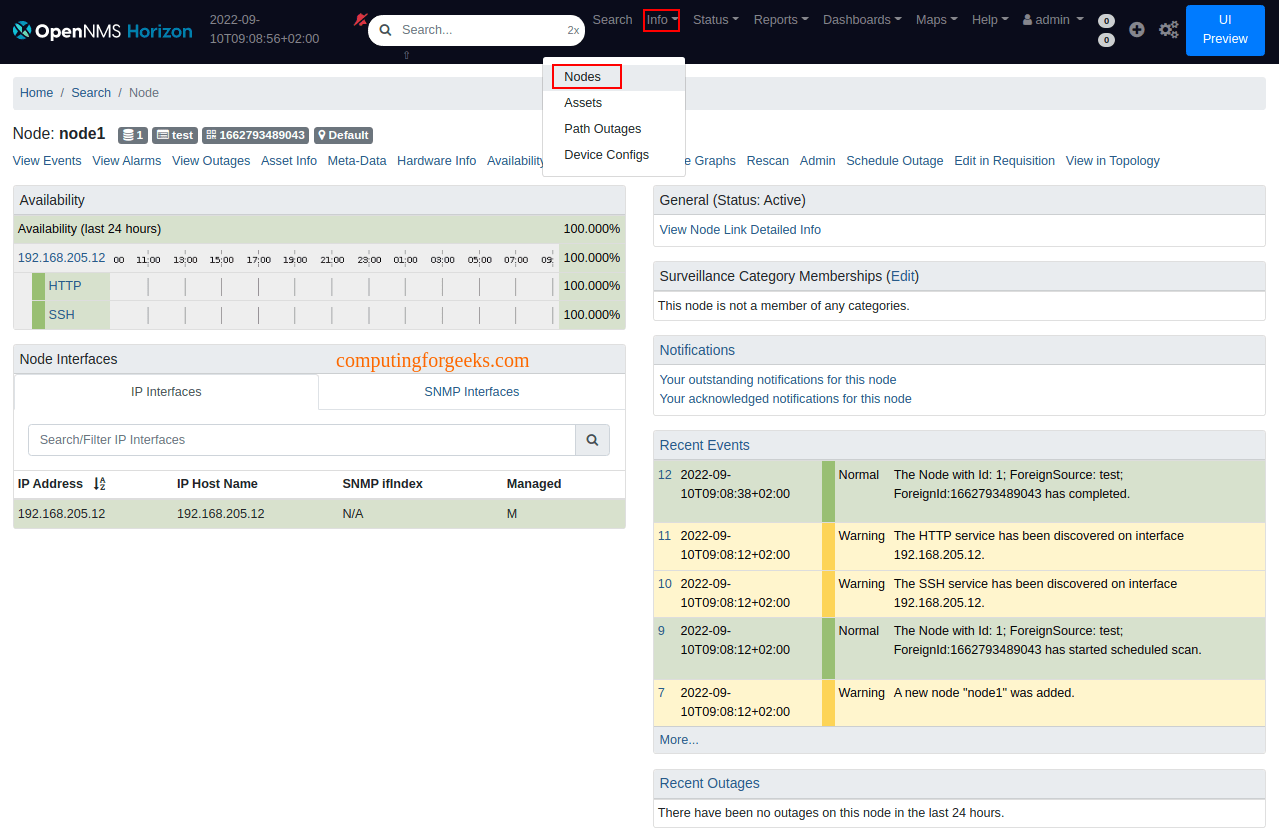Screen dimensions: 1279x834
Task: Click the test foreign source badge
Action: pyautogui.click(x=175, y=135)
